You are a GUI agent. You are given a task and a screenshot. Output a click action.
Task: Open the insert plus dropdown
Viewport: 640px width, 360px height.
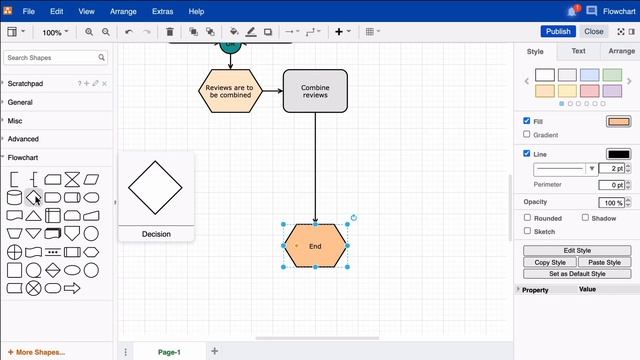click(342, 31)
